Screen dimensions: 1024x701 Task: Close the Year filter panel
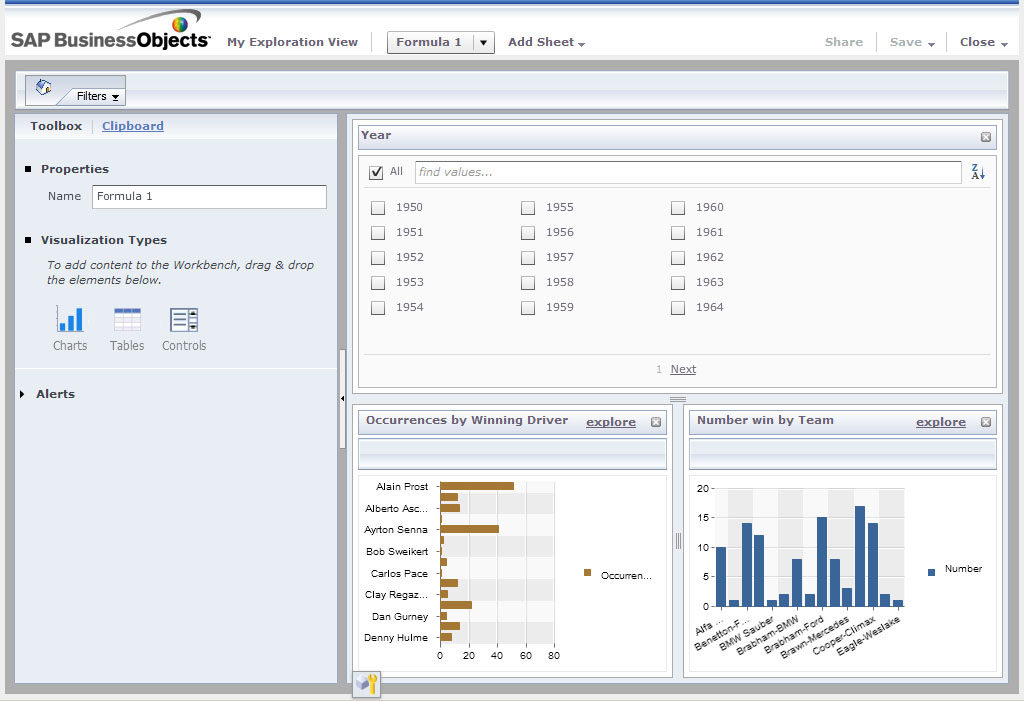click(985, 137)
